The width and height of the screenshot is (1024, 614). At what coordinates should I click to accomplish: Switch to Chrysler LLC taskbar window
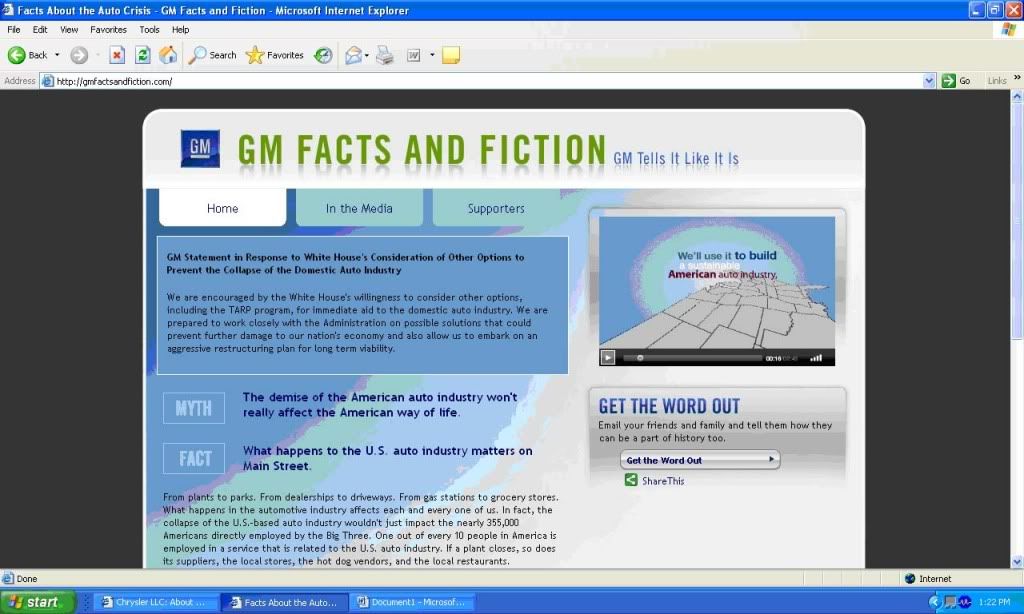[154, 602]
